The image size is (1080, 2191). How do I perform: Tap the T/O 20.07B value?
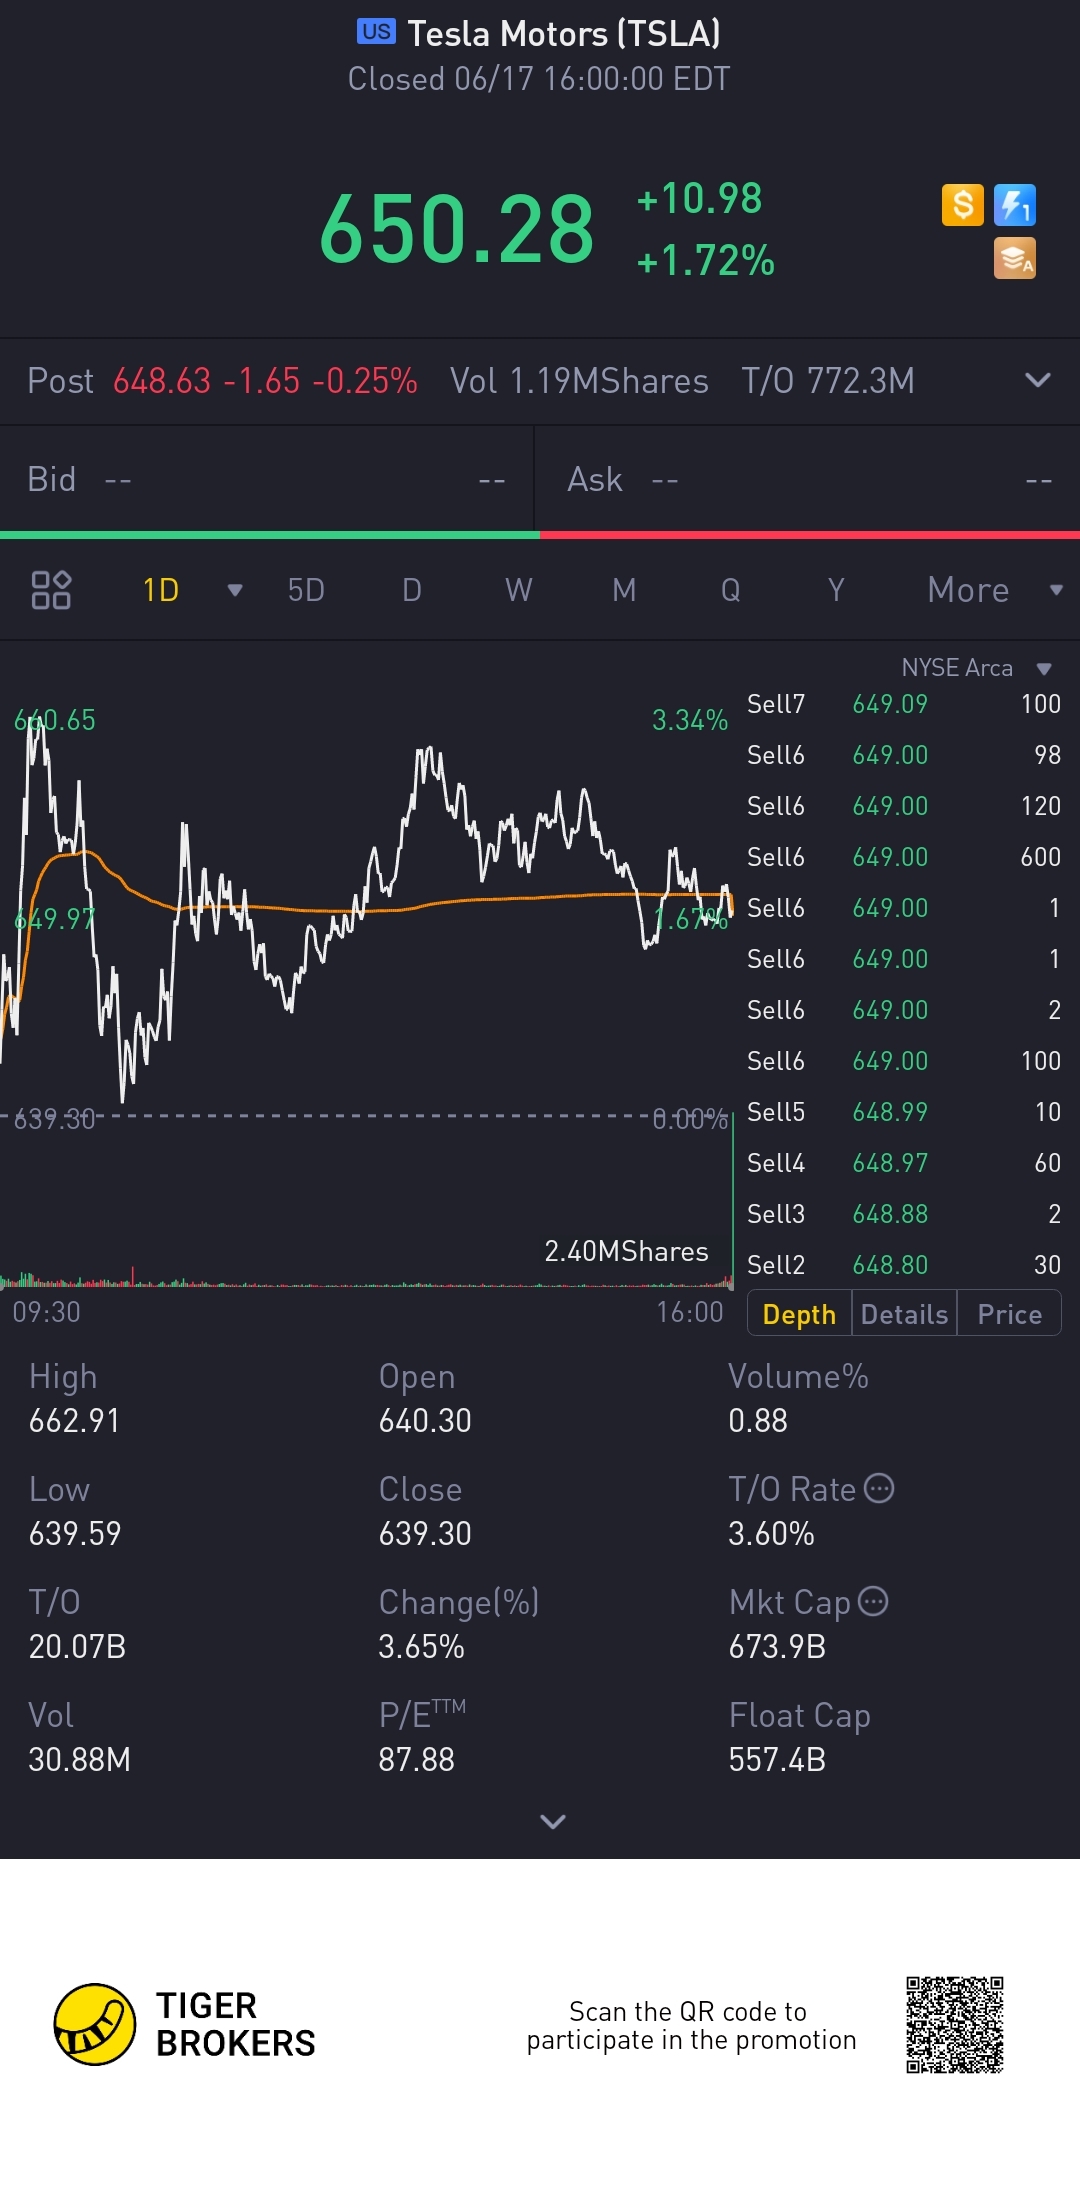77,1647
